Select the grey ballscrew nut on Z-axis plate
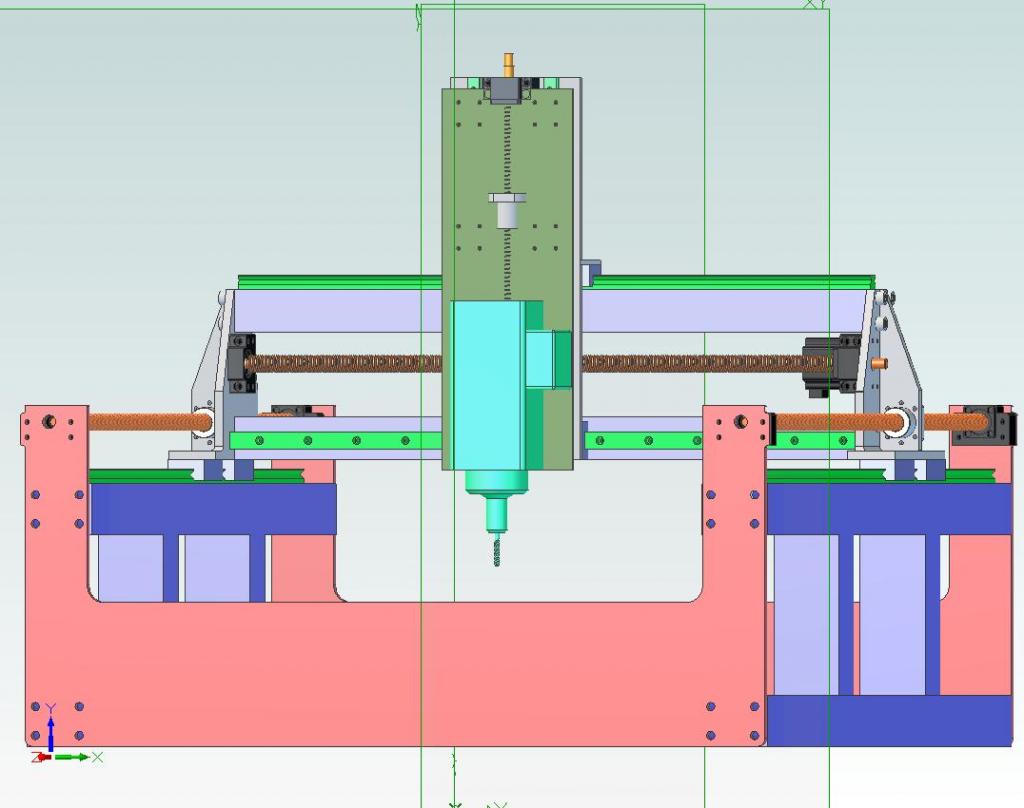 point(507,210)
